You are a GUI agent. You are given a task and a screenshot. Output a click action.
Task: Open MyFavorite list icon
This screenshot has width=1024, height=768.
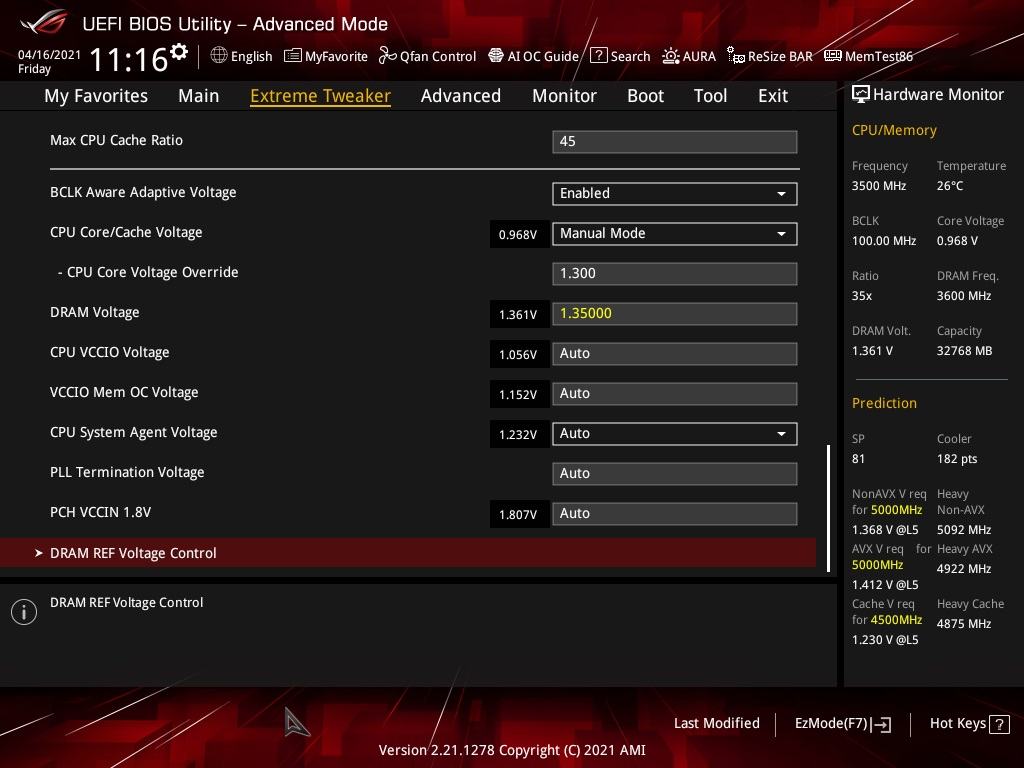pyautogui.click(x=293, y=56)
